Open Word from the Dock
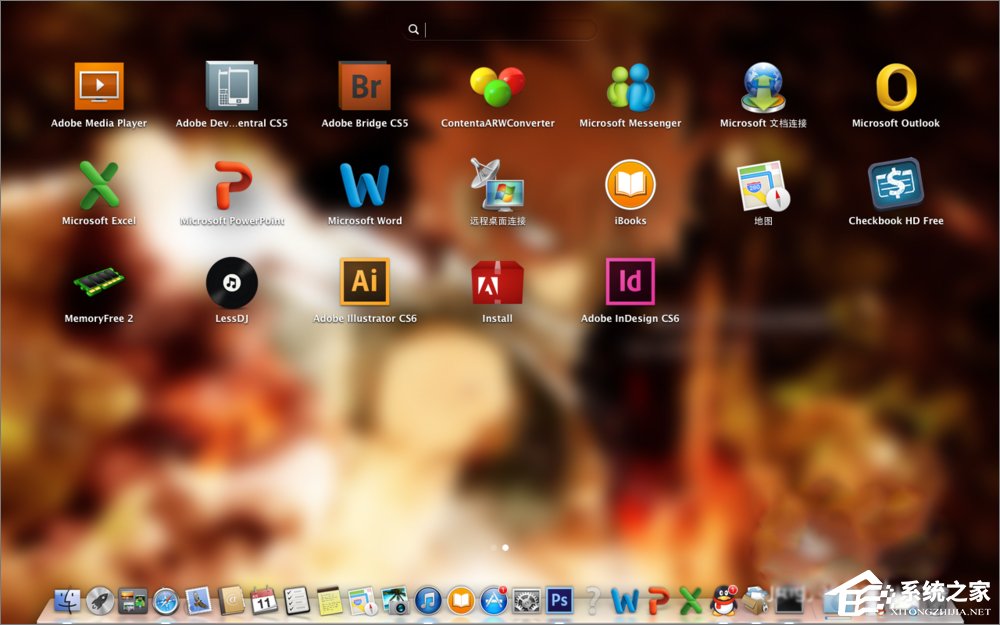Screen dimensions: 1000x625 pyautogui.click(x=625, y=601)
